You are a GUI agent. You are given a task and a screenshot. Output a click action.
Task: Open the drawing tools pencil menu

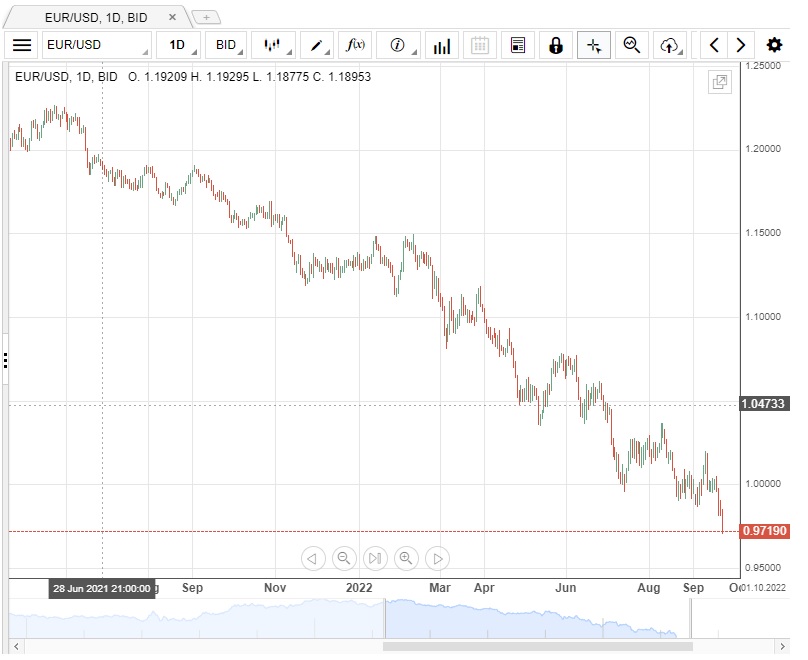tap(320, 45)
